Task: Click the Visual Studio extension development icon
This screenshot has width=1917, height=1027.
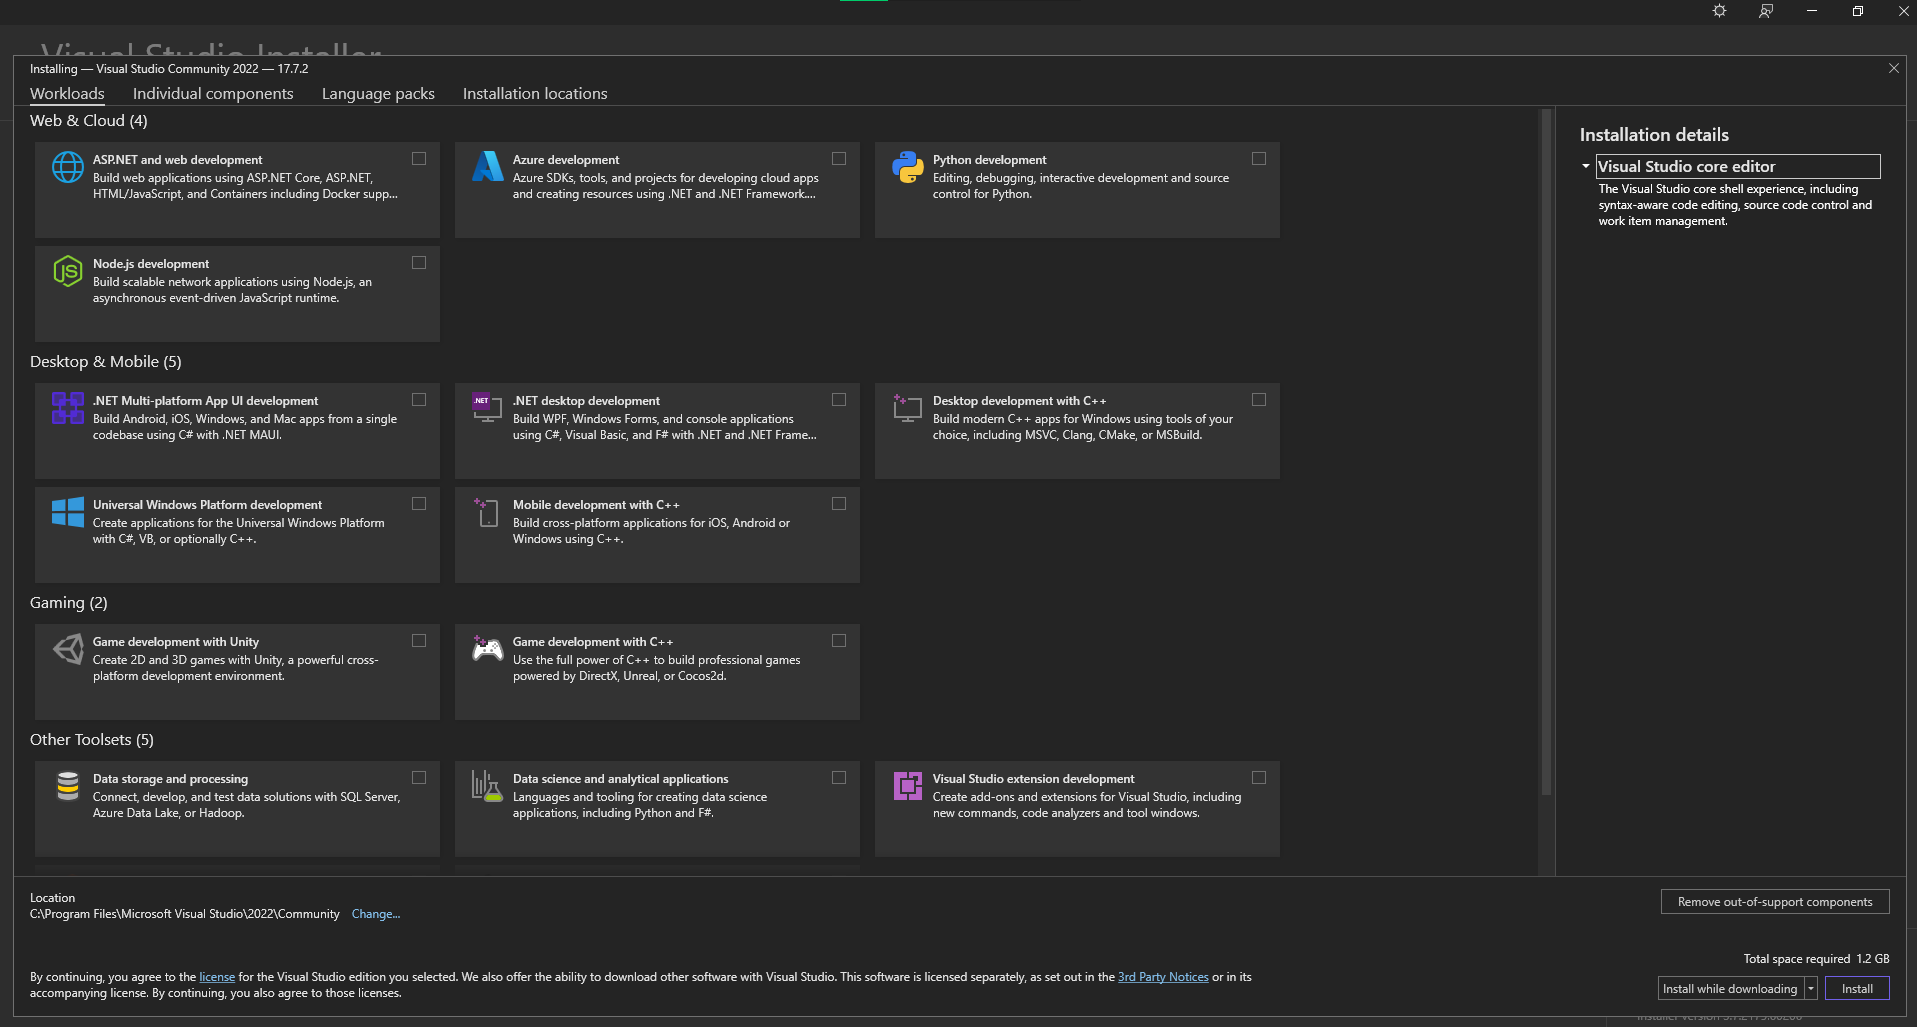Action: pos(908,786)
